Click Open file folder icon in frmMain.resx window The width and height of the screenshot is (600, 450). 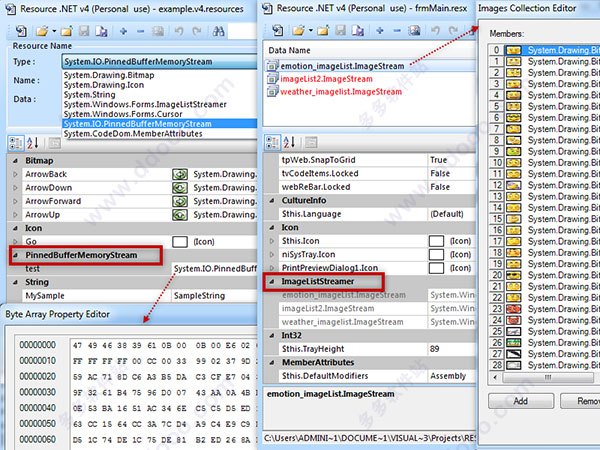(x=298, y=30)
